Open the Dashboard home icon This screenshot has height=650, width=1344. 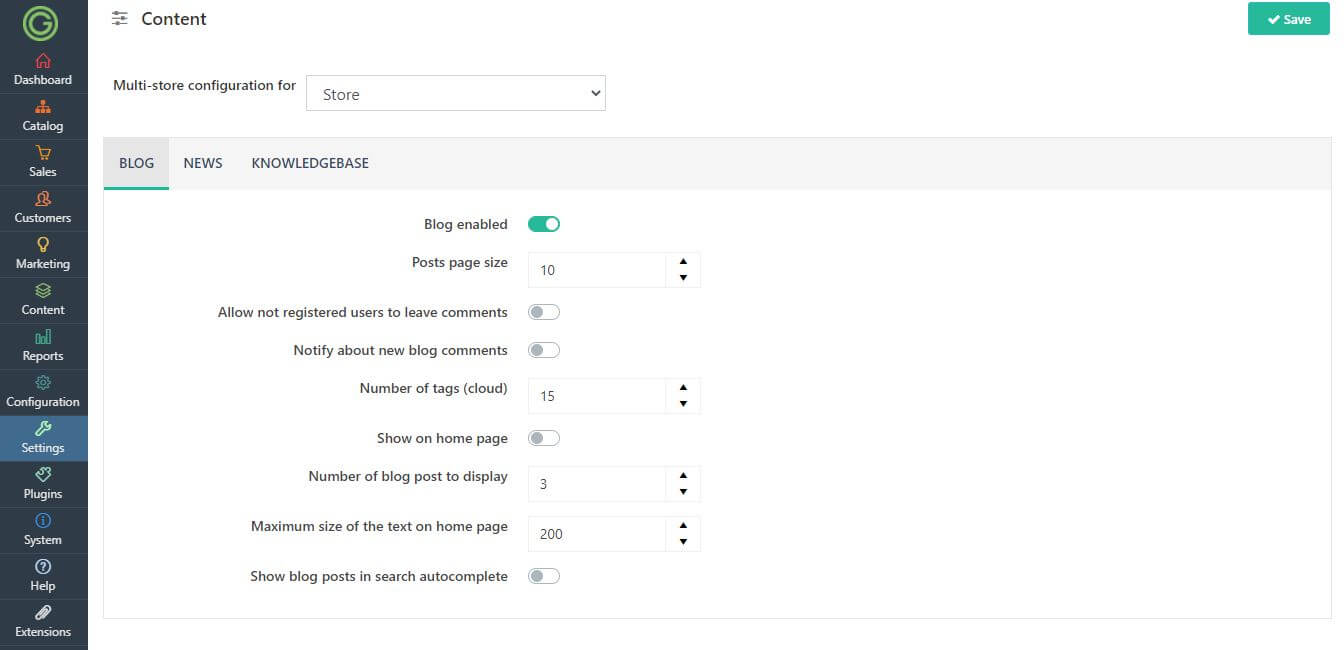43,61
